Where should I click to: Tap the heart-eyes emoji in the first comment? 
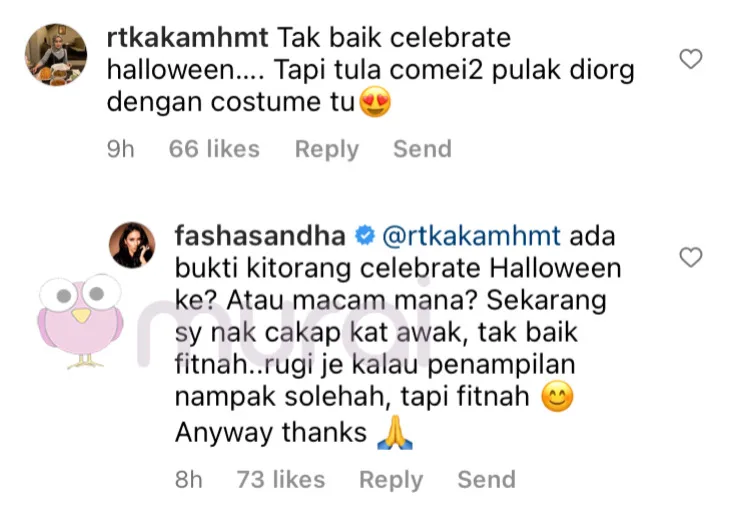375,102
